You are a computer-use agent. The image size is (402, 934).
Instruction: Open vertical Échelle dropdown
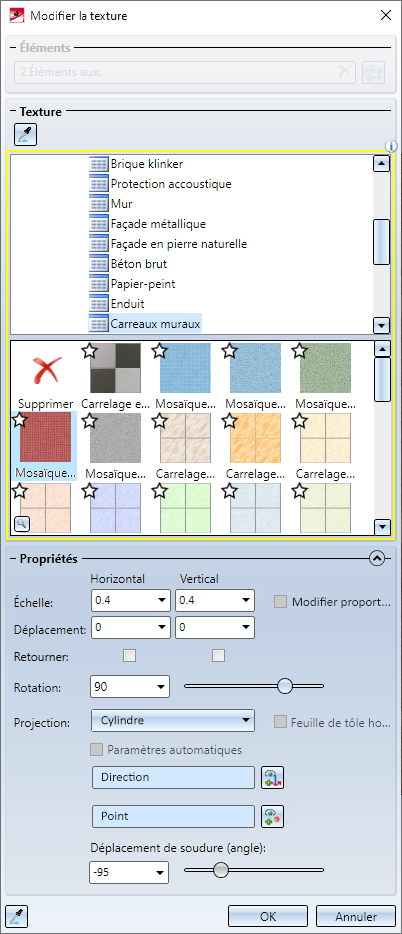pos(245,600)
